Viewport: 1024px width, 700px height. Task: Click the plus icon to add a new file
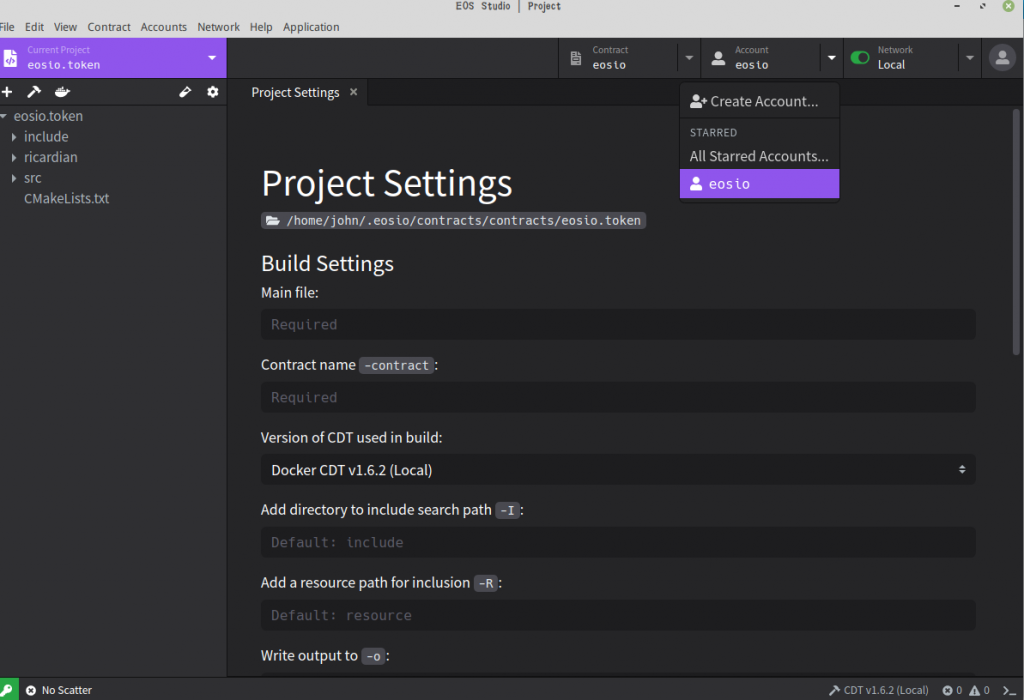7,92
